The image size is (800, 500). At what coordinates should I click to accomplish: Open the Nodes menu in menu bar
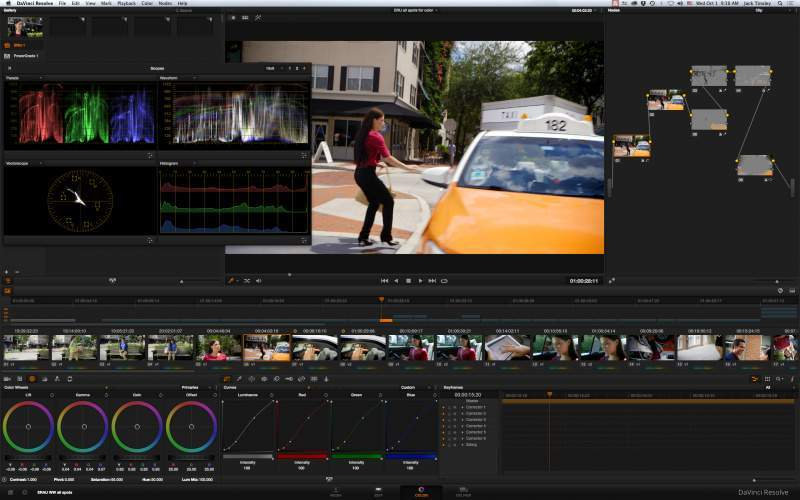tap(165, 3)
